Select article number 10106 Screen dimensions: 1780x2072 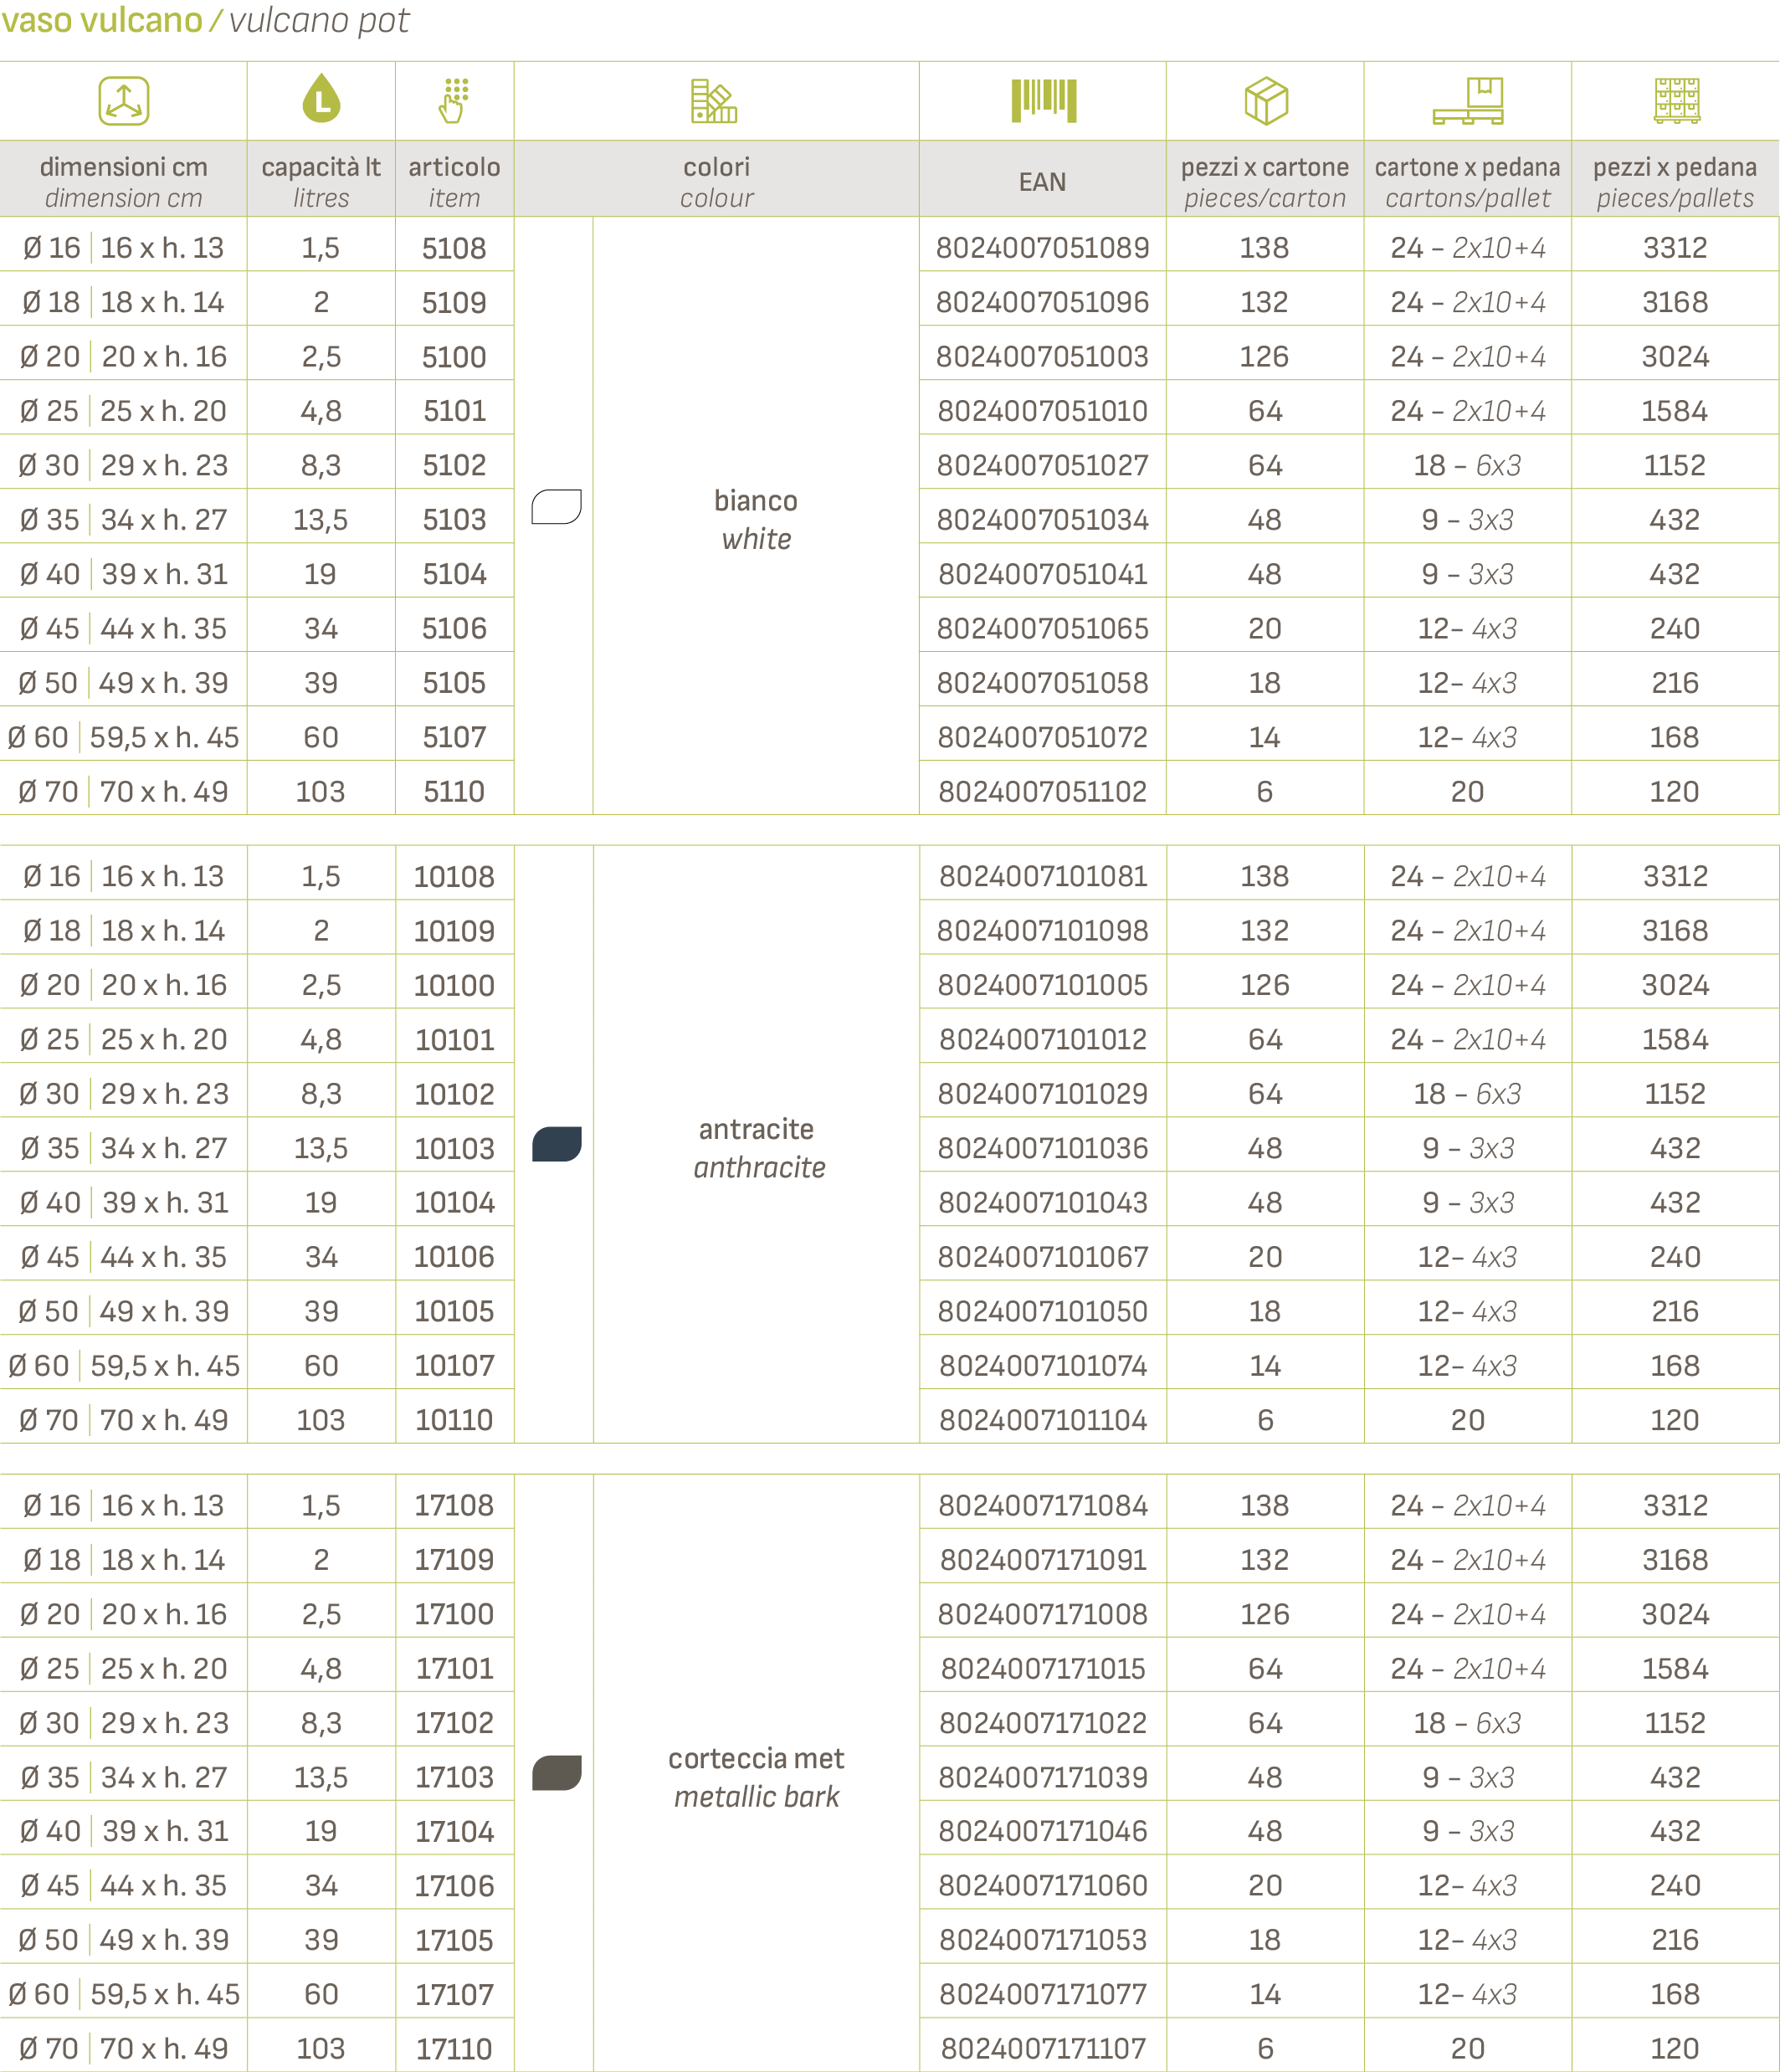coord(454,1257)
